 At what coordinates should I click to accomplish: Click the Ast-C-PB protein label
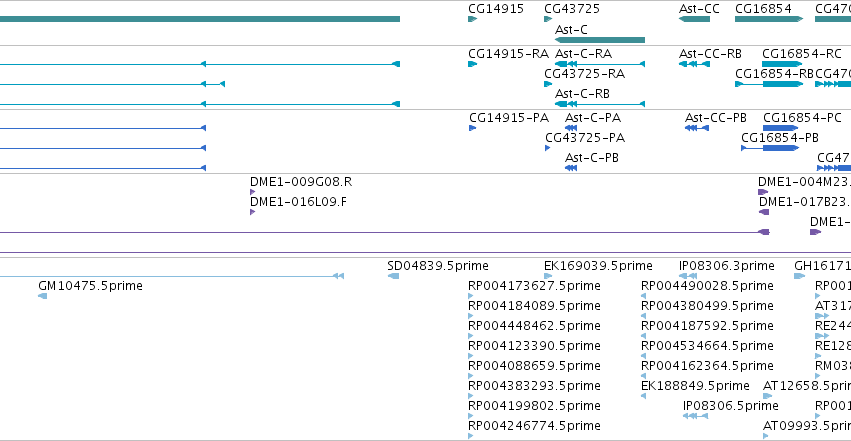click(592, 158)
